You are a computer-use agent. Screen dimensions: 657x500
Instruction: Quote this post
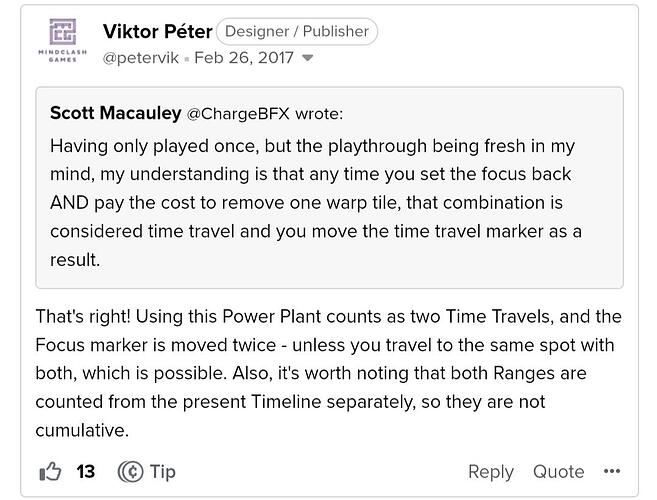558,472
